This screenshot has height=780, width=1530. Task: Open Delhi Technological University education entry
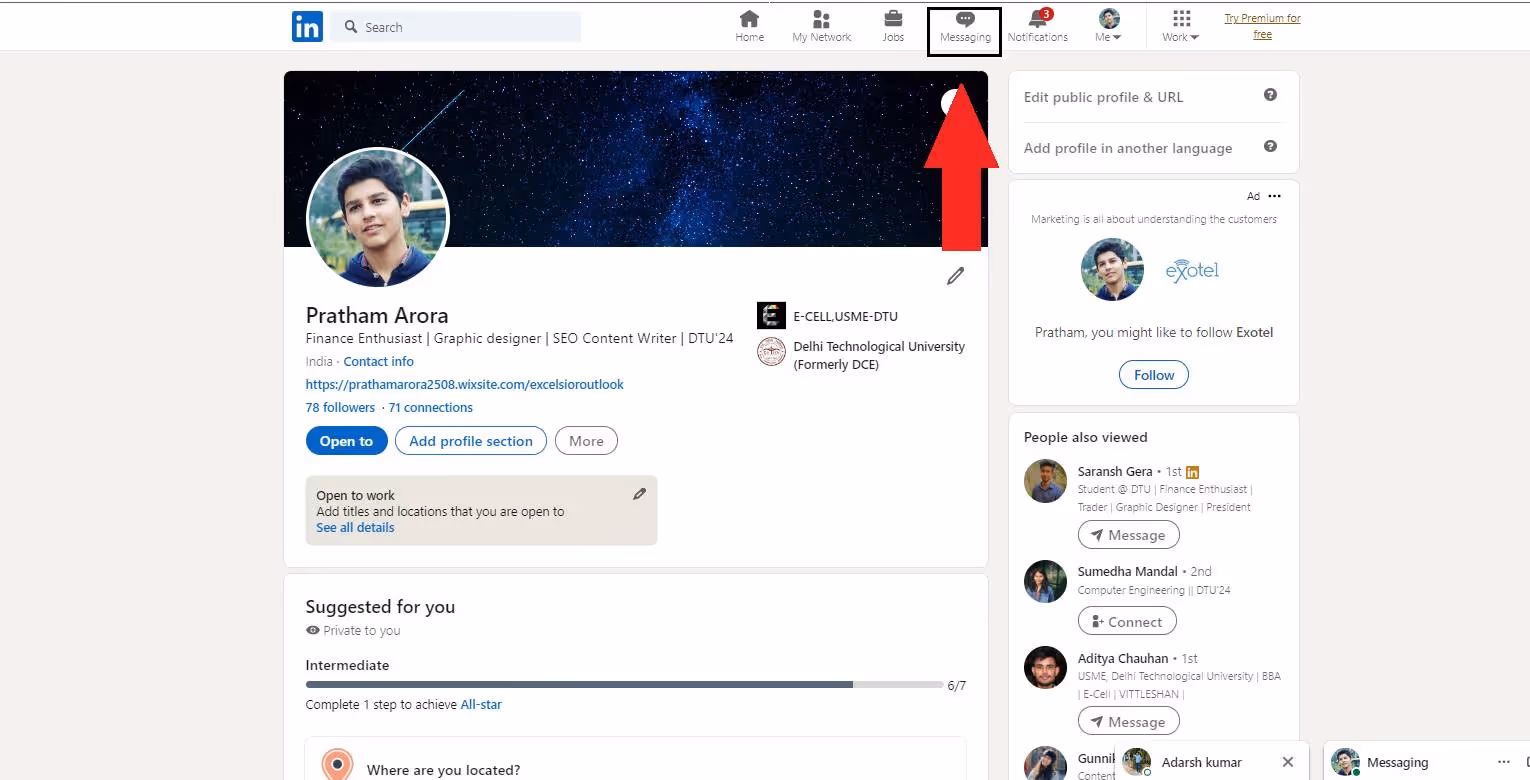(862, 355)
